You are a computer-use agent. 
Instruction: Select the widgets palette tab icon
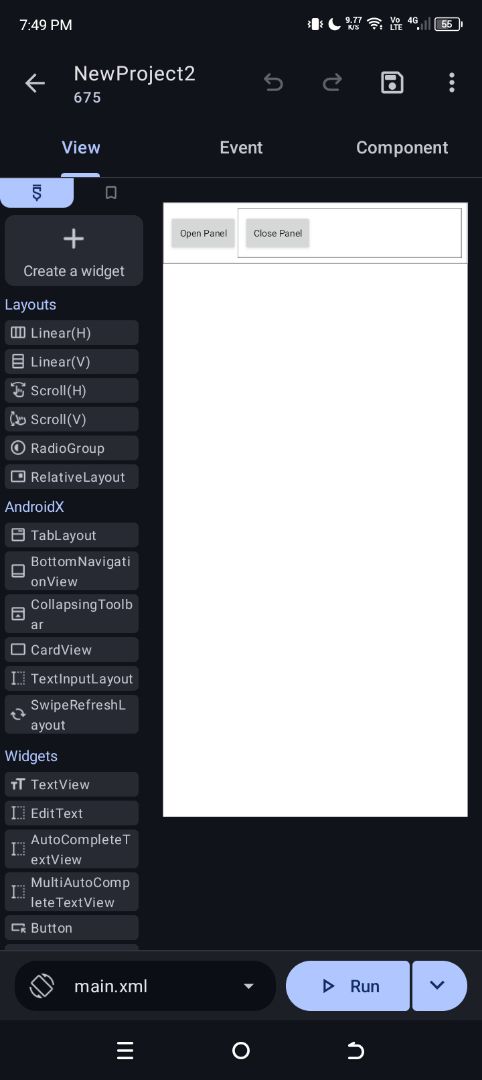click(36, 193)
